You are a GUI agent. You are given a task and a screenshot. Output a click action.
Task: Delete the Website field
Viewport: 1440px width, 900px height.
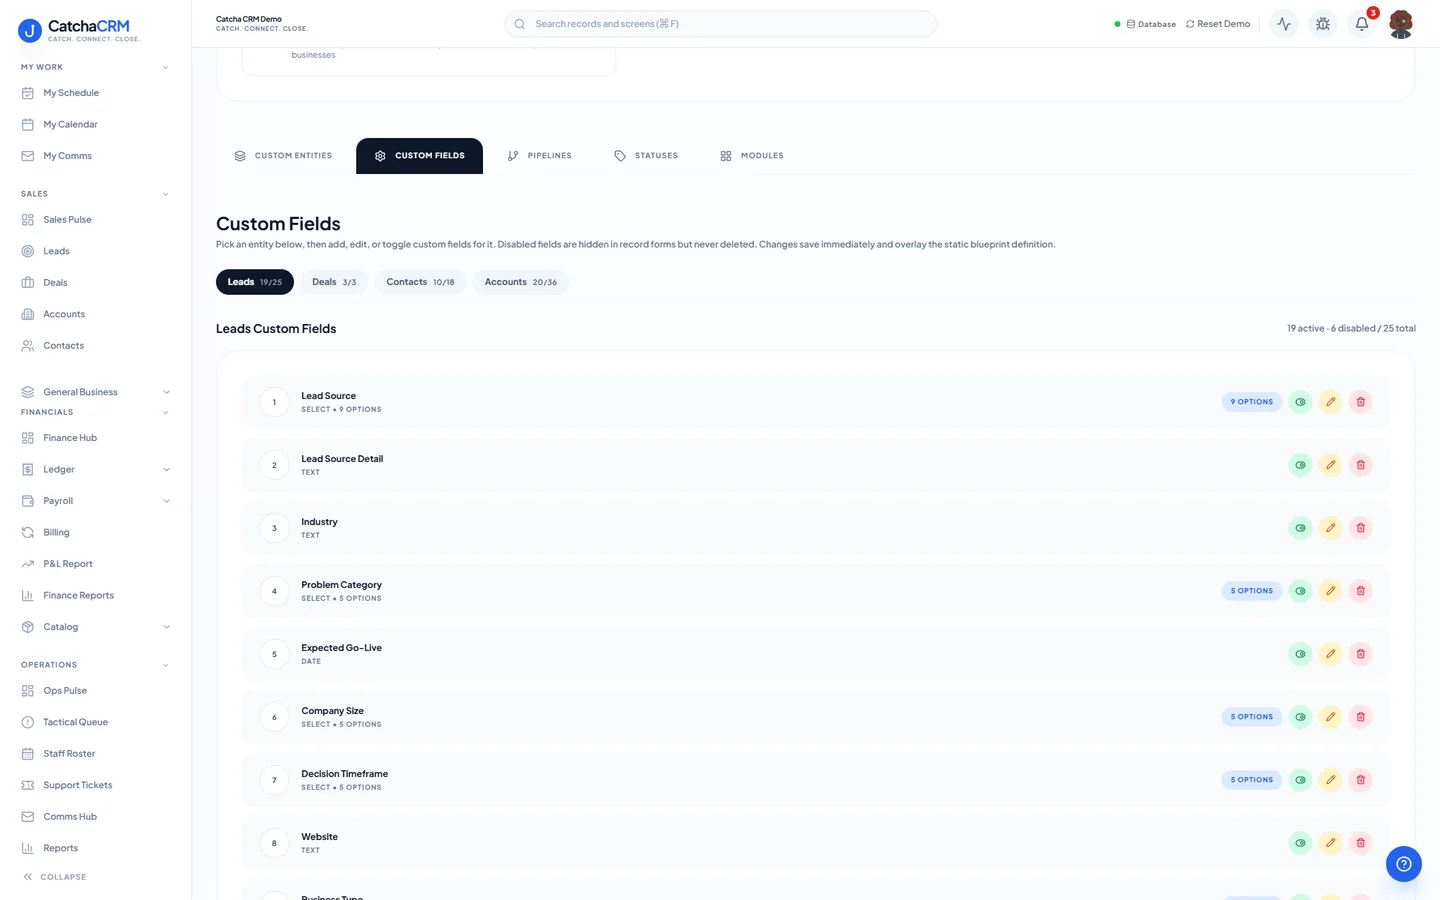pos(1360,843)
